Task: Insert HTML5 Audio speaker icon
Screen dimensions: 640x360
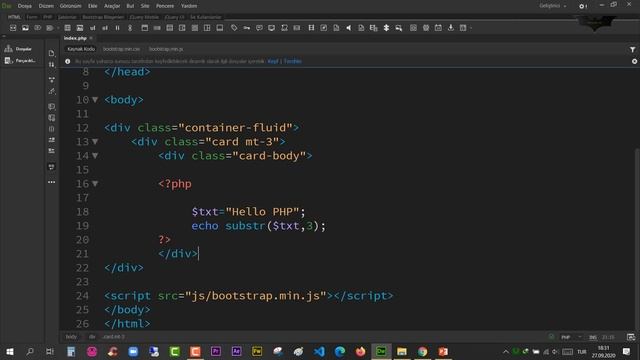Action: click(x=349, y=28)
